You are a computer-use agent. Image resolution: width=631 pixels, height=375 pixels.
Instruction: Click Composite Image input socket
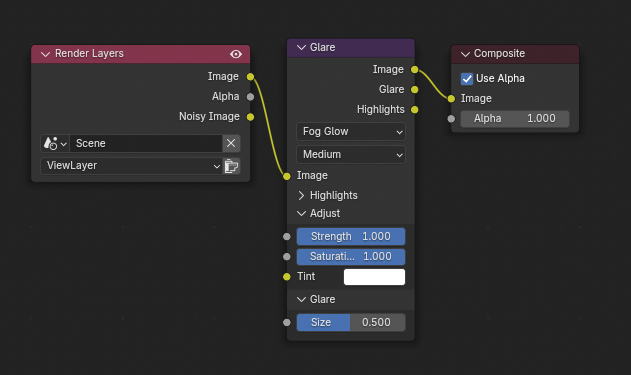tap(451, 99)
